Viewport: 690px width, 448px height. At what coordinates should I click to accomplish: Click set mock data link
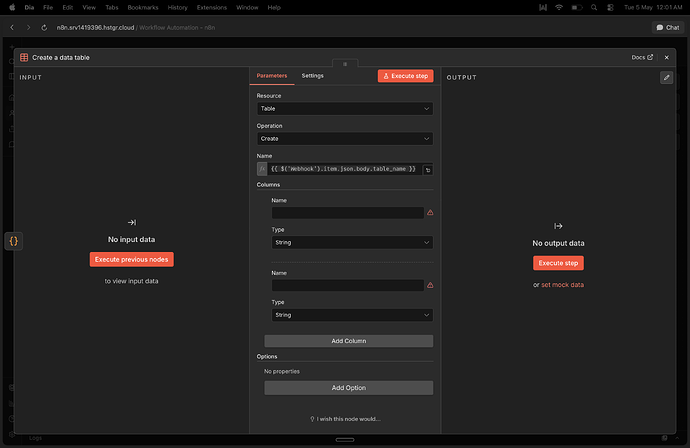[562, 285]
